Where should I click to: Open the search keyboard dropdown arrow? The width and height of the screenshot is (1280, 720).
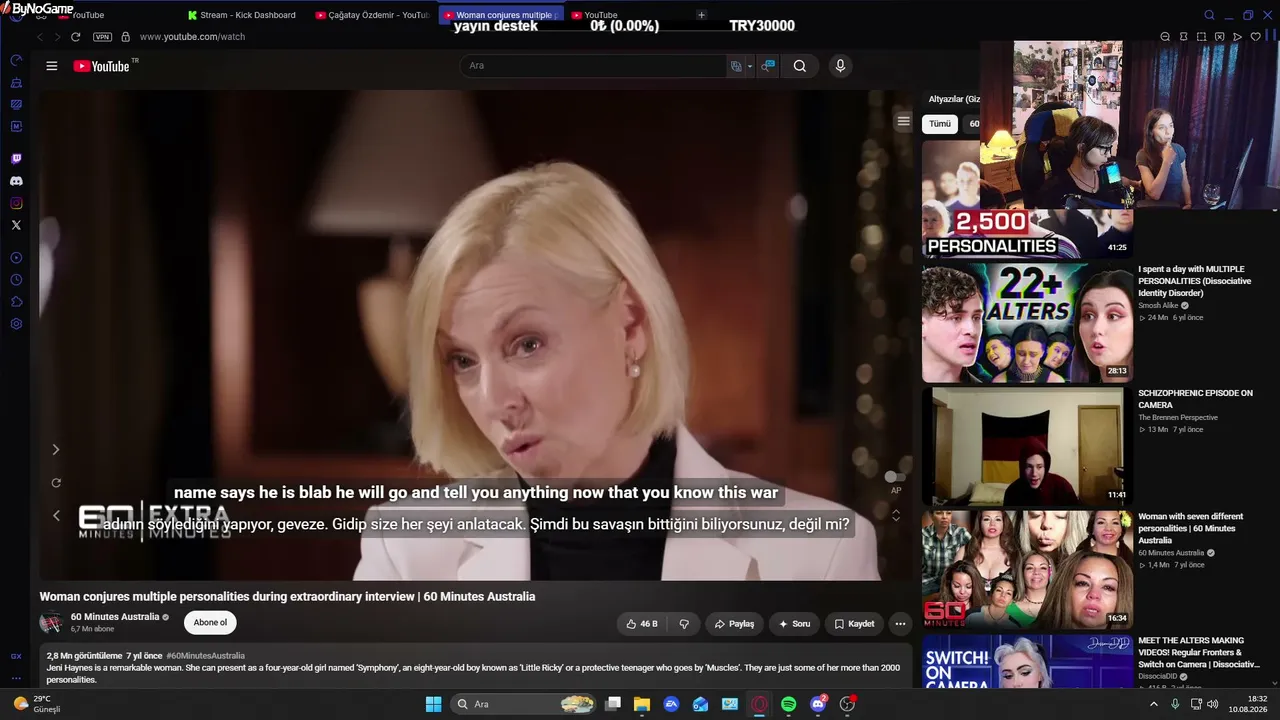pyautogui.click(x=750, y=66)
